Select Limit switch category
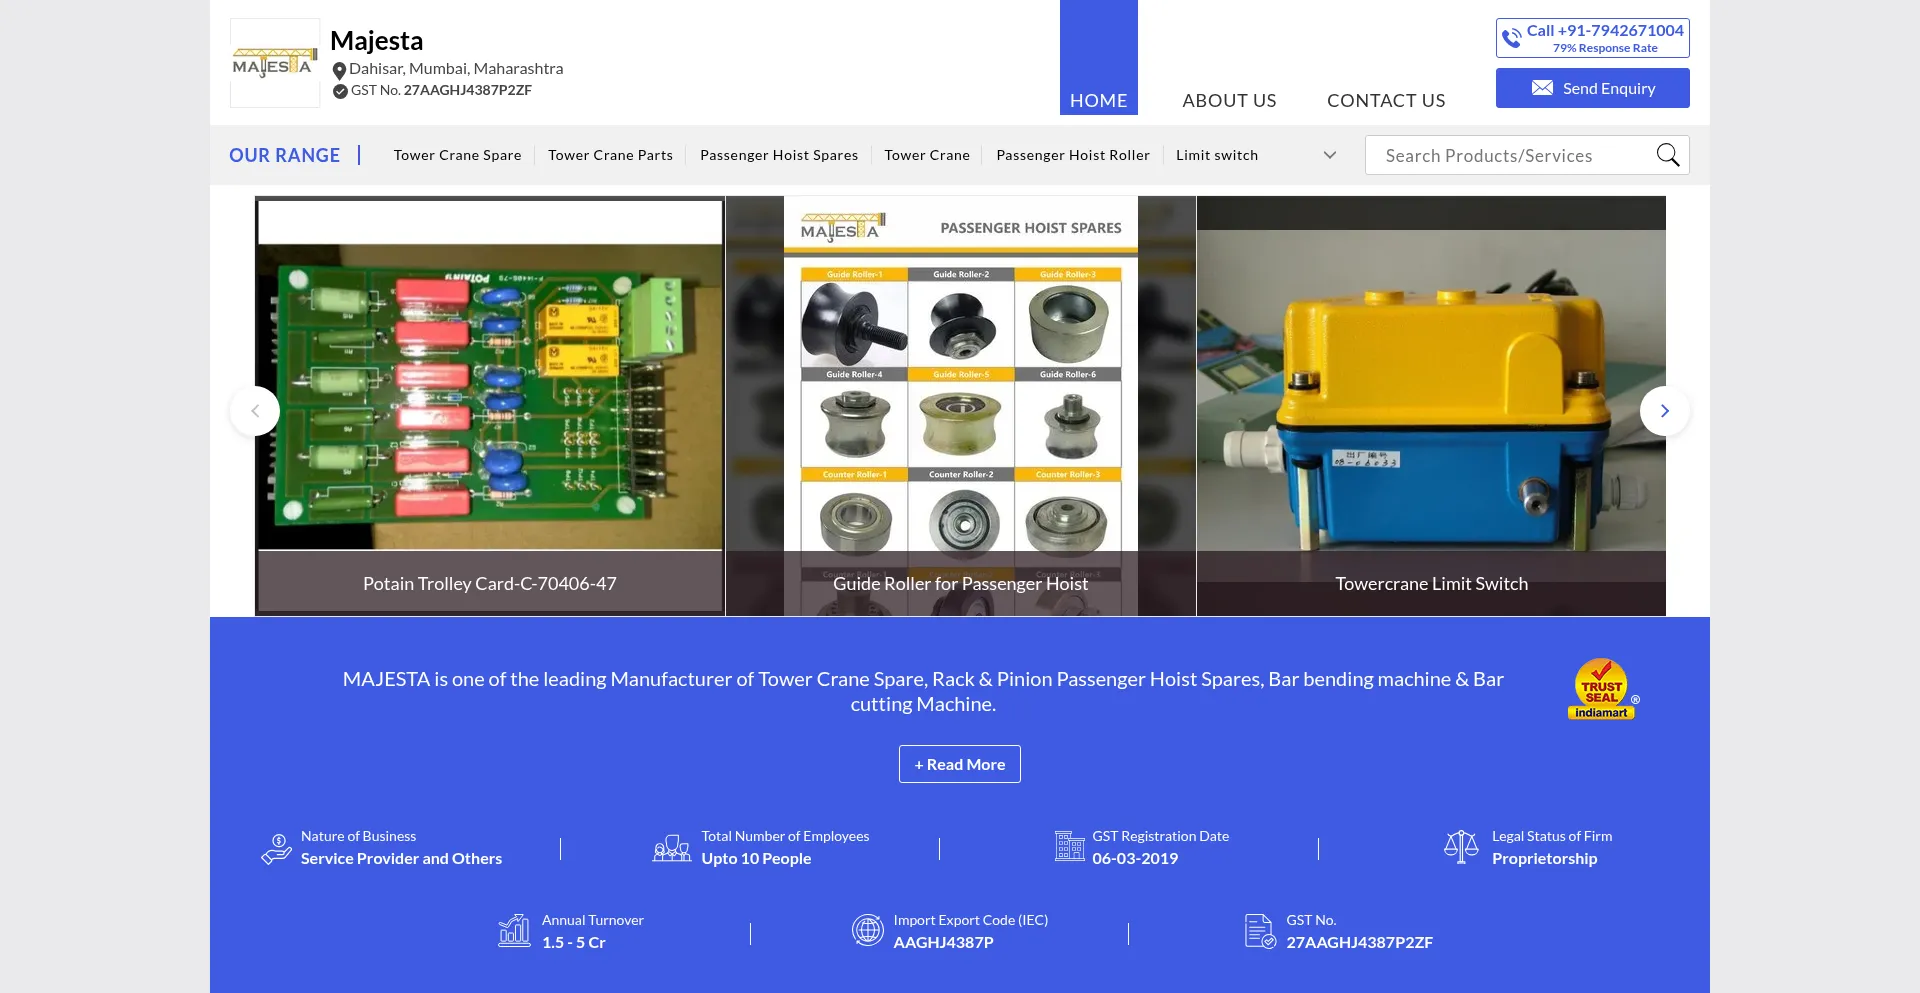1920x993 pixels. point(1217,155)
